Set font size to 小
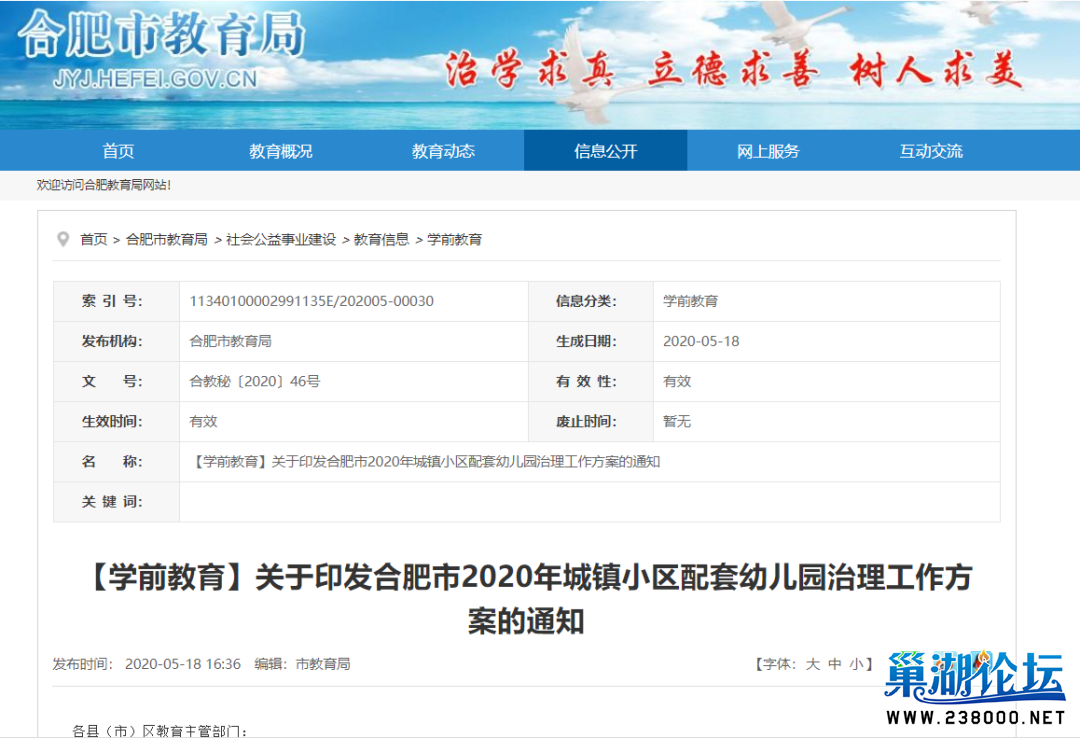Image resolution: width=1080 pixels, height=738 pixels. pyautogui.click(x=856, y=664)
